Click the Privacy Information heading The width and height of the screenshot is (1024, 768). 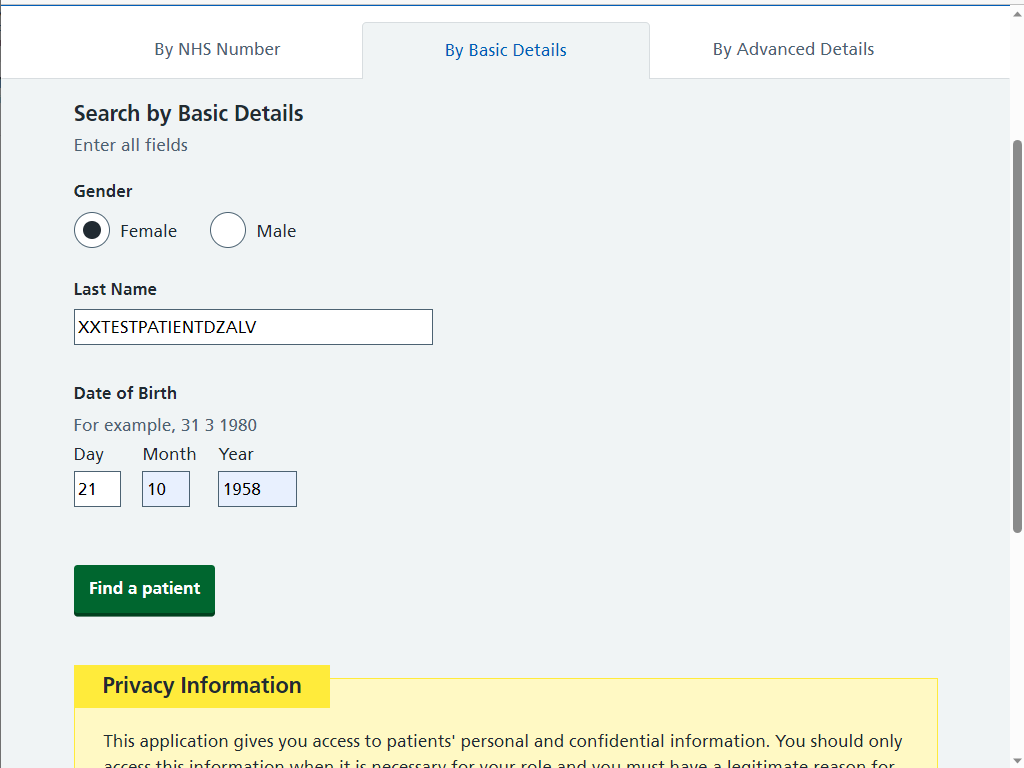(202, 686)
